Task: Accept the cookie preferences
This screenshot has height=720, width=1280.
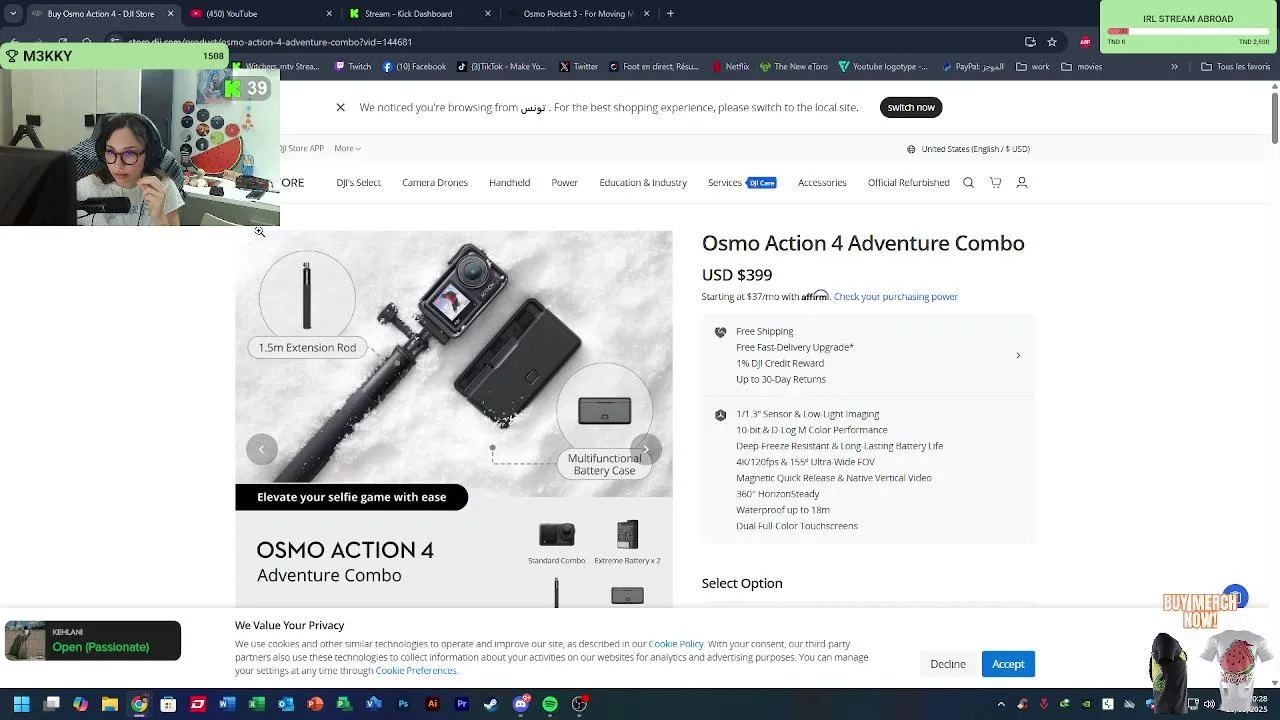Action: point(1008,664)
